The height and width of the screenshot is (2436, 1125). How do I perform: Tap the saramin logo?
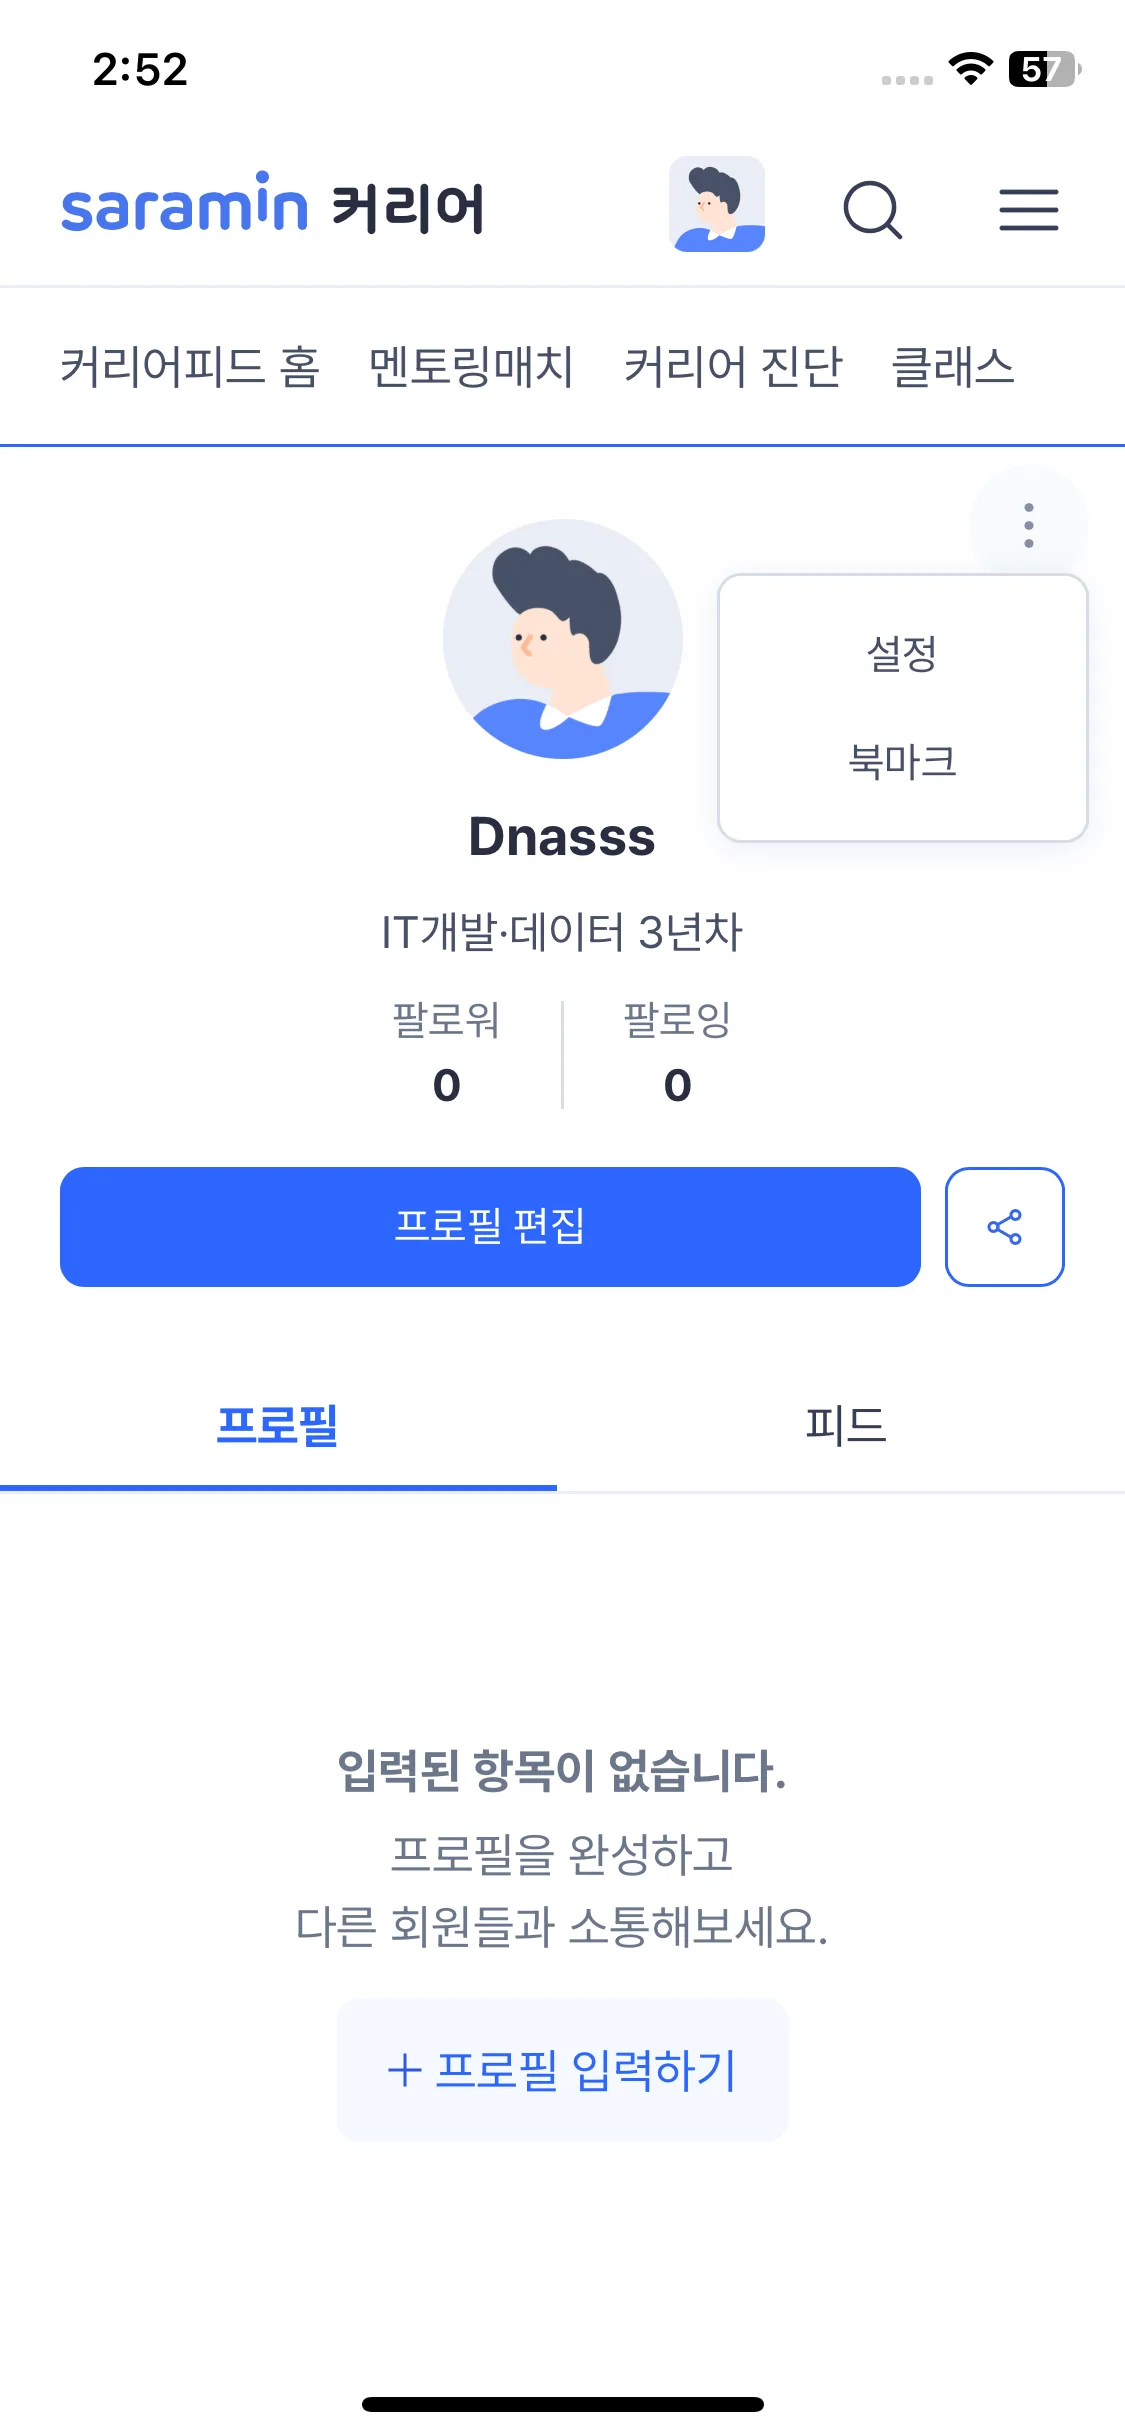(184, 205)
